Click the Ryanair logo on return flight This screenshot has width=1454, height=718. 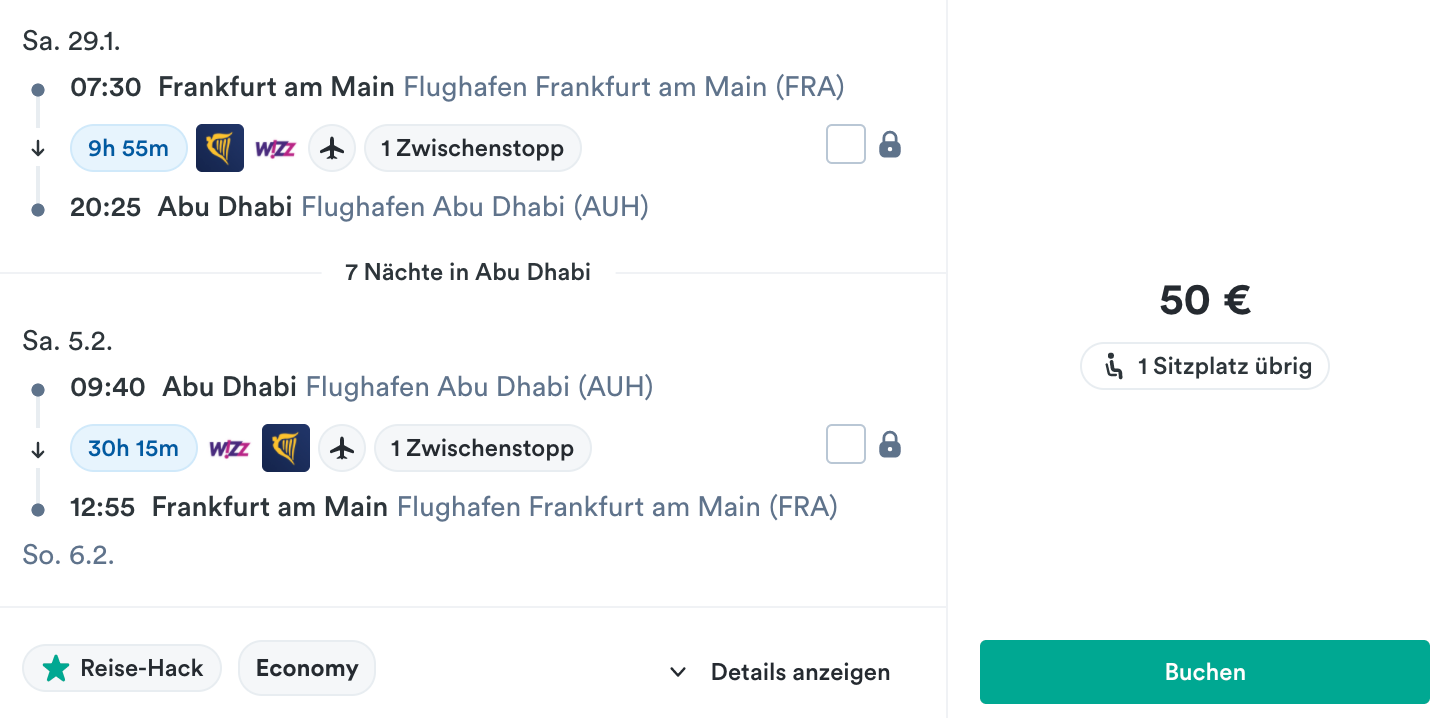[286, 448]
